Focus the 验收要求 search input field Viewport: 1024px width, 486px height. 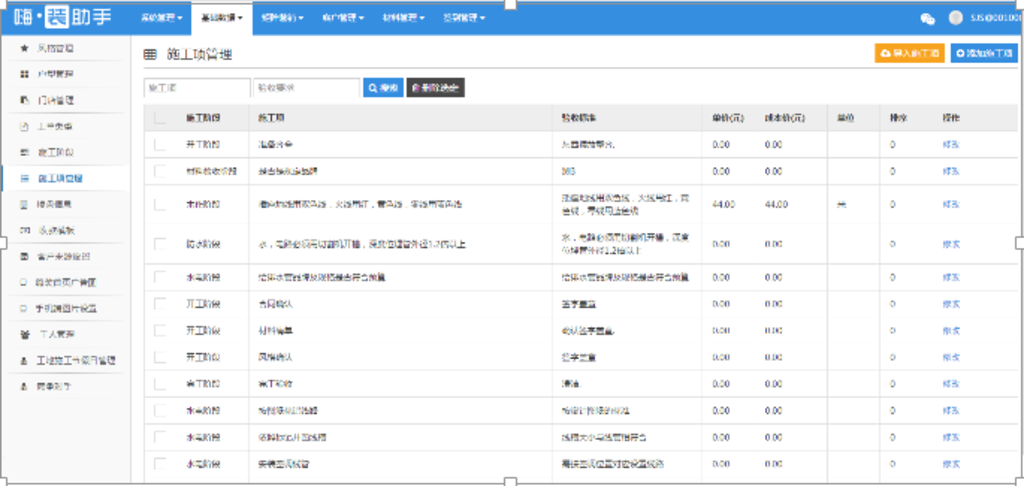306,88
